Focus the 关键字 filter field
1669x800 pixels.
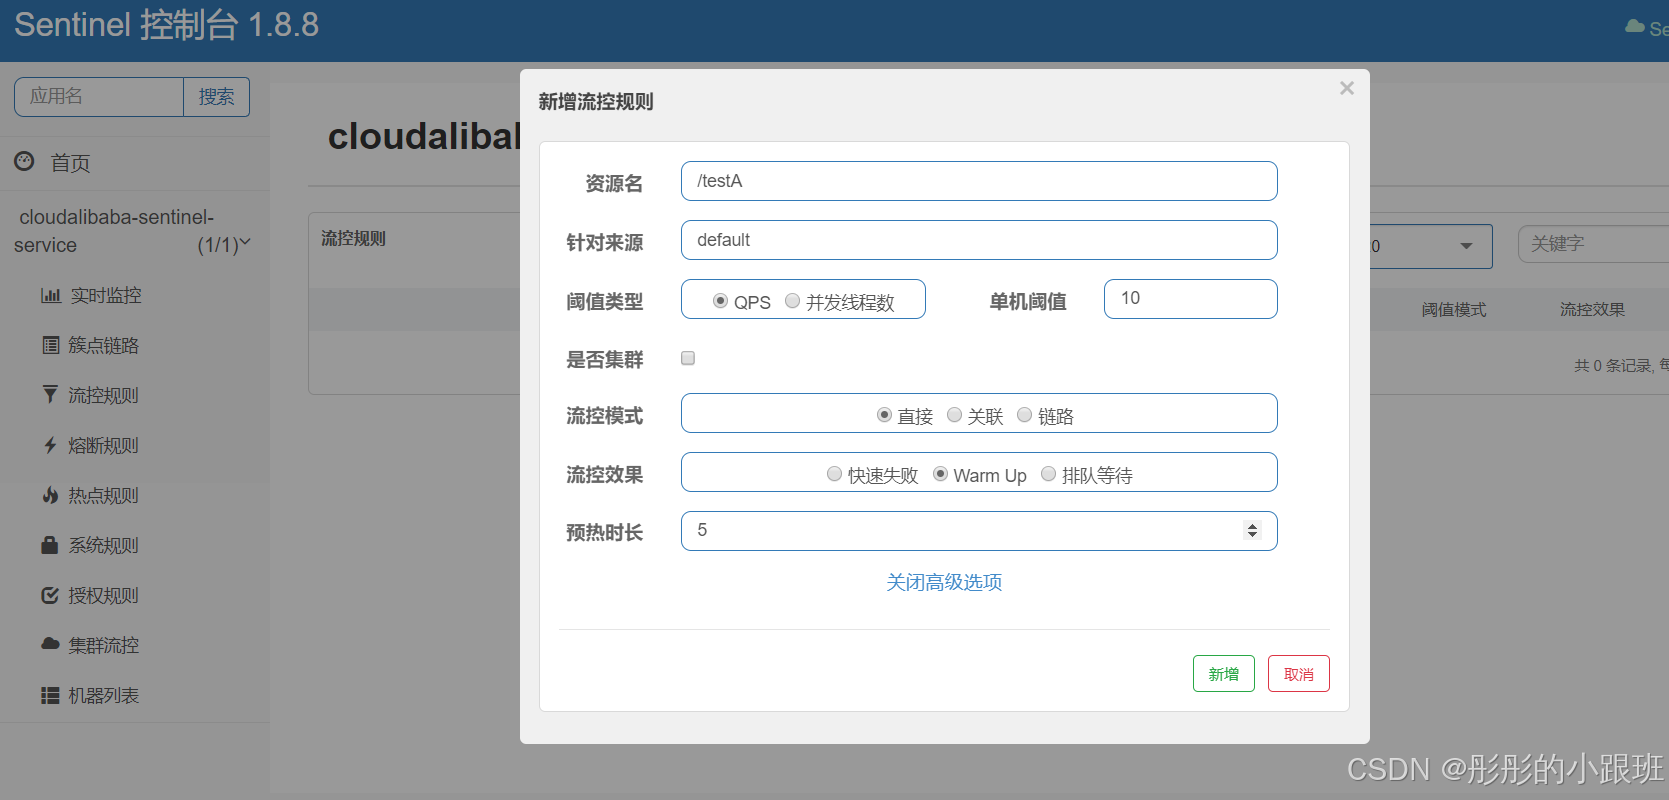tap(1594, 244)
